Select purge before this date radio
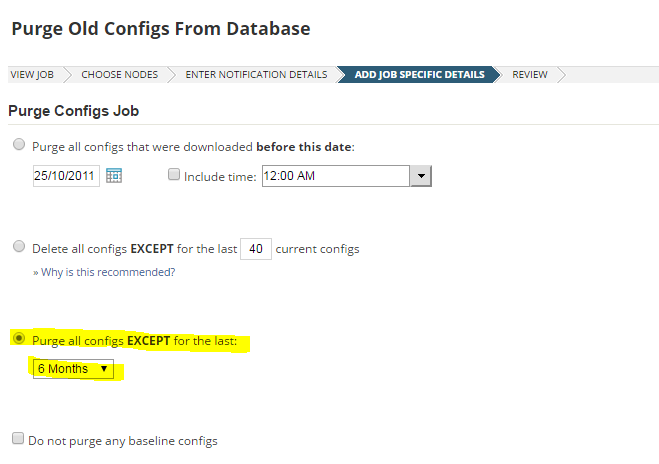Image resolution: width=659 pixels, height=464 pixels. tap(19, 146)
